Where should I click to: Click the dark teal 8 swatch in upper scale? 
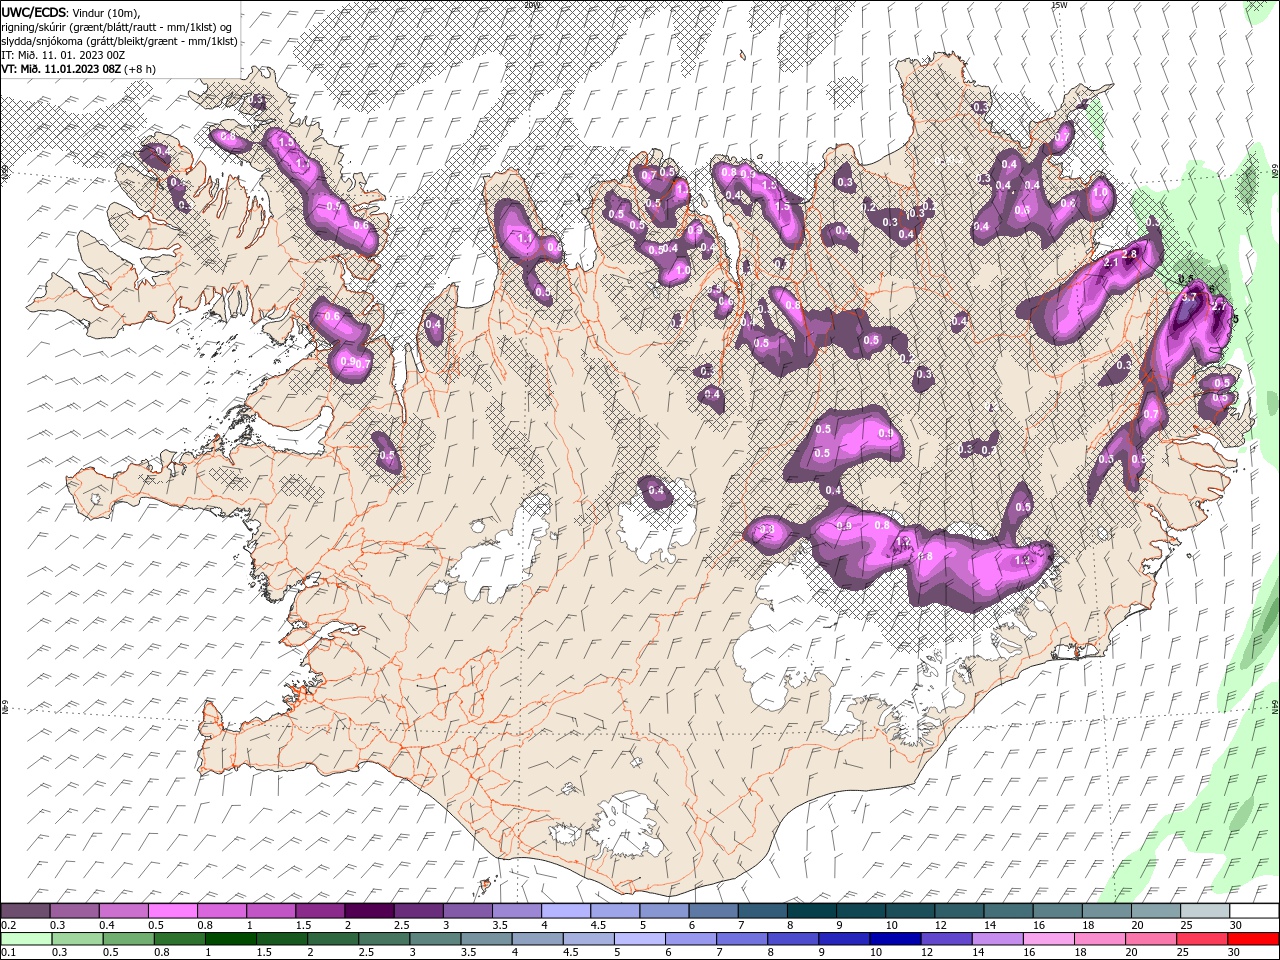pos(810,910)
